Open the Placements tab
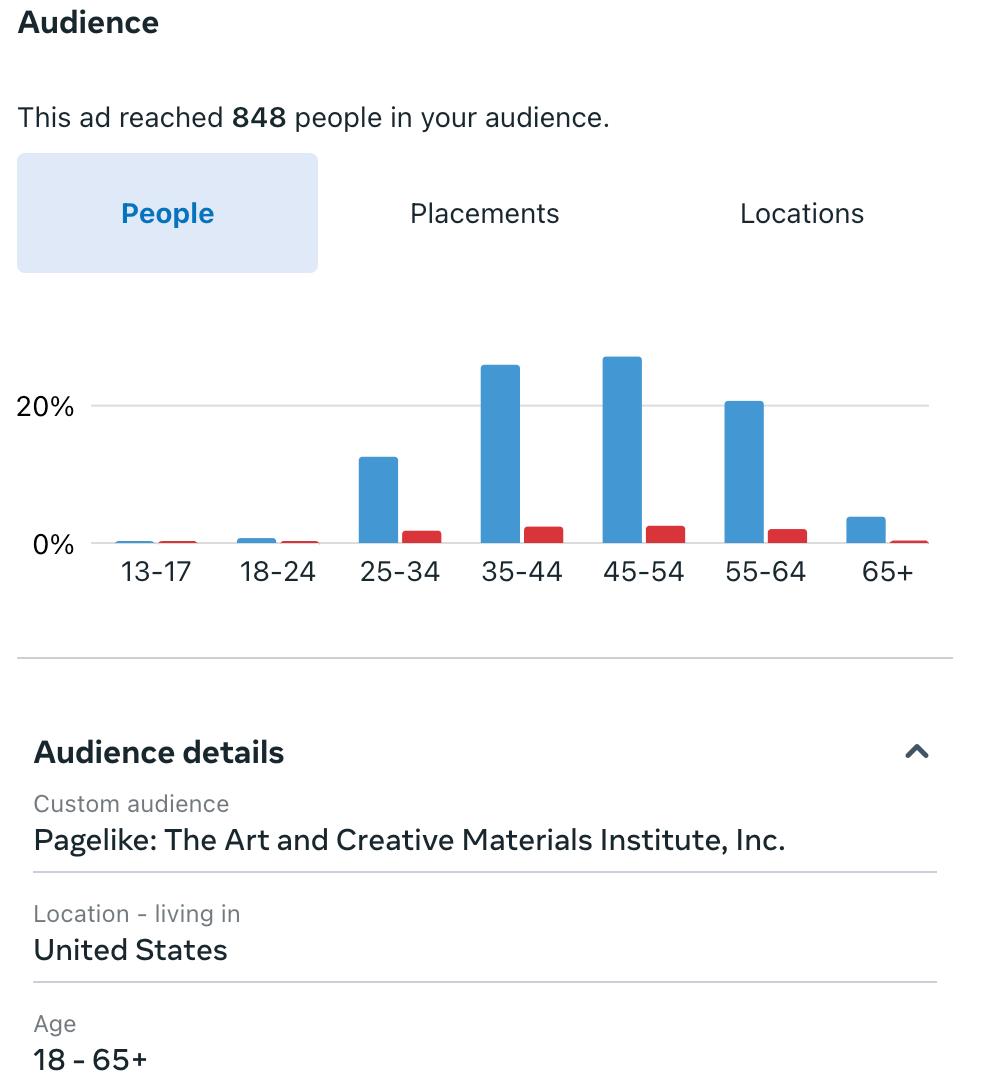982x1088 pixels. 484,213
